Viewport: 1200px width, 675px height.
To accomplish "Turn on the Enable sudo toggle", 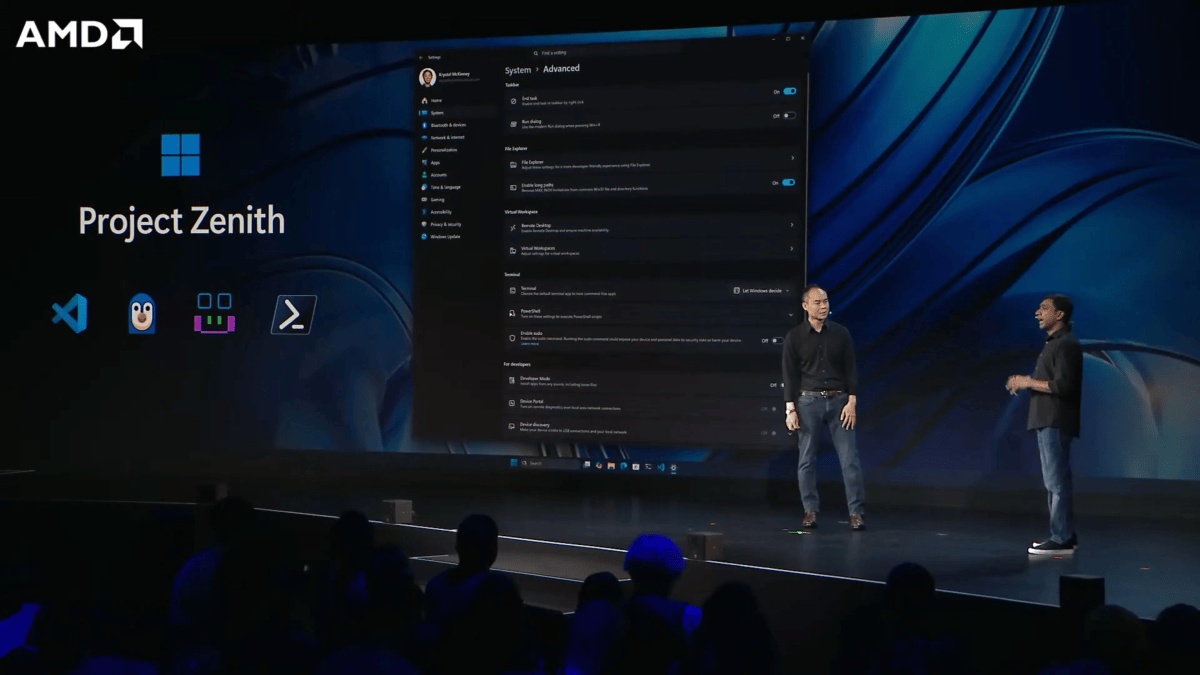I will 777,340.
